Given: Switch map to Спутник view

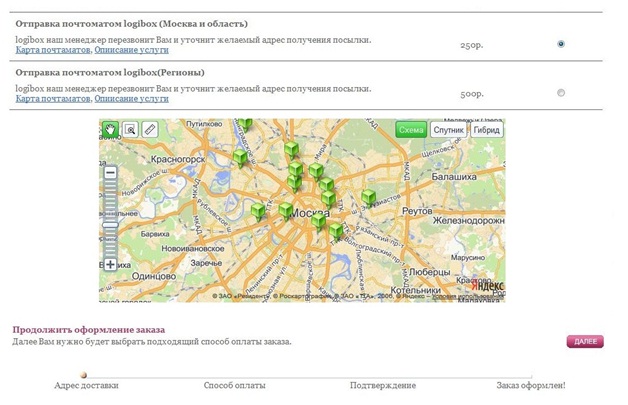Looking at the screenshot, I should click(x=448, y=130).
